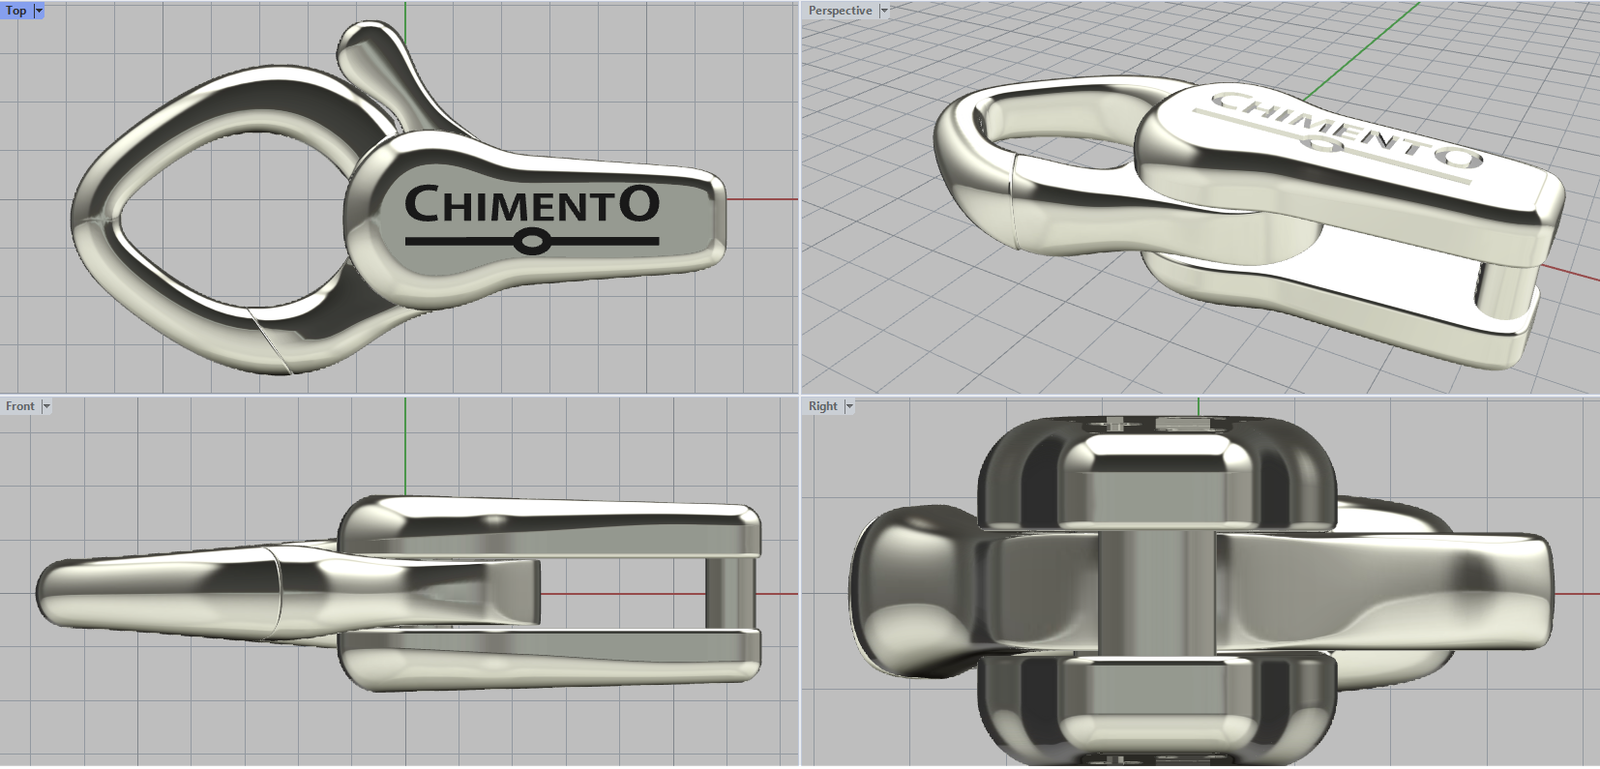Select the upper clasp plate in Front view
The image size is (1600, 769).
(550, 525)
